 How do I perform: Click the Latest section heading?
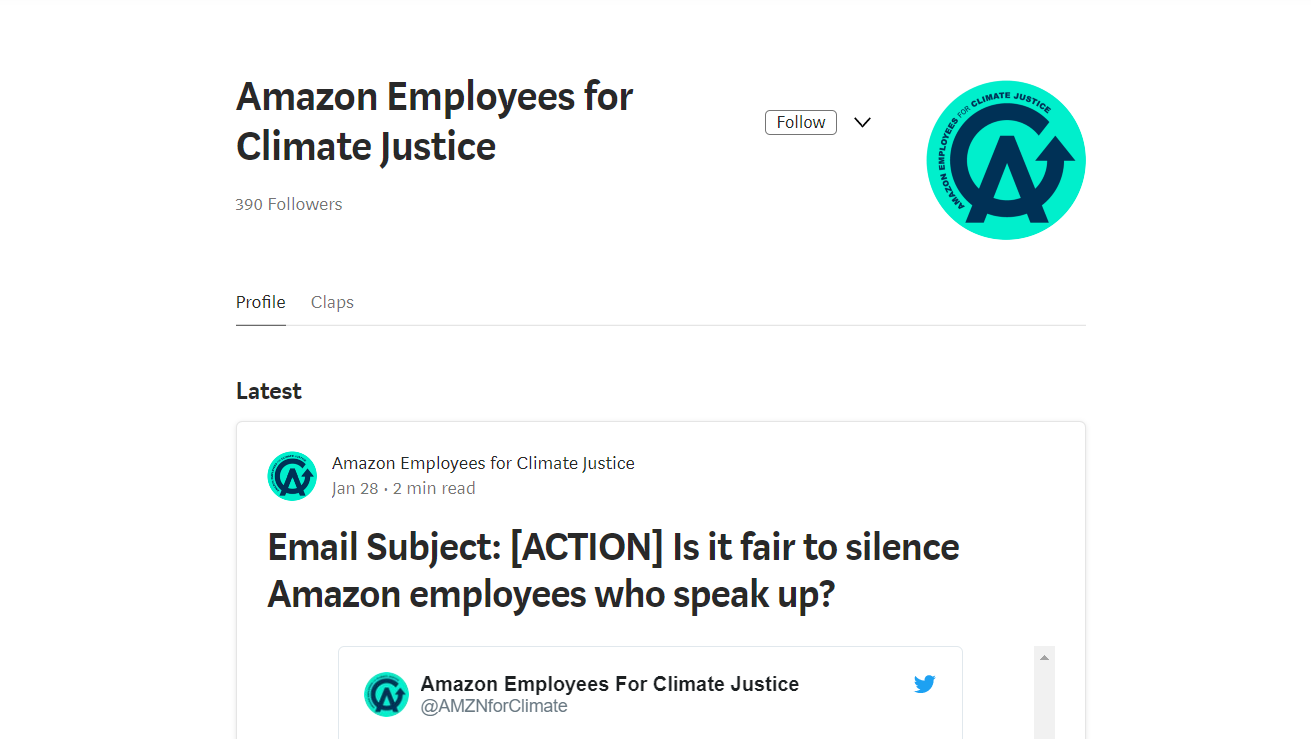269,391
